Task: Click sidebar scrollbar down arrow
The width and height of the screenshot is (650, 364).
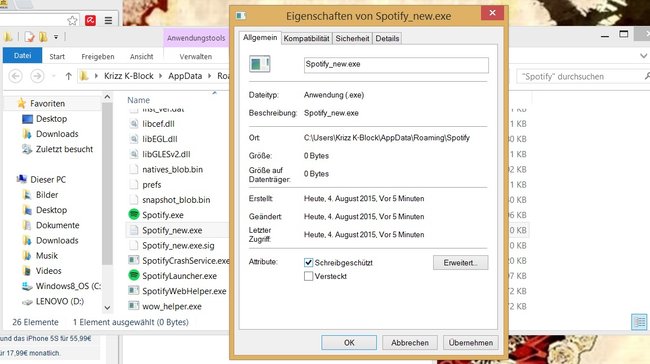Action: pyautogui.click(x=107, y=308)
